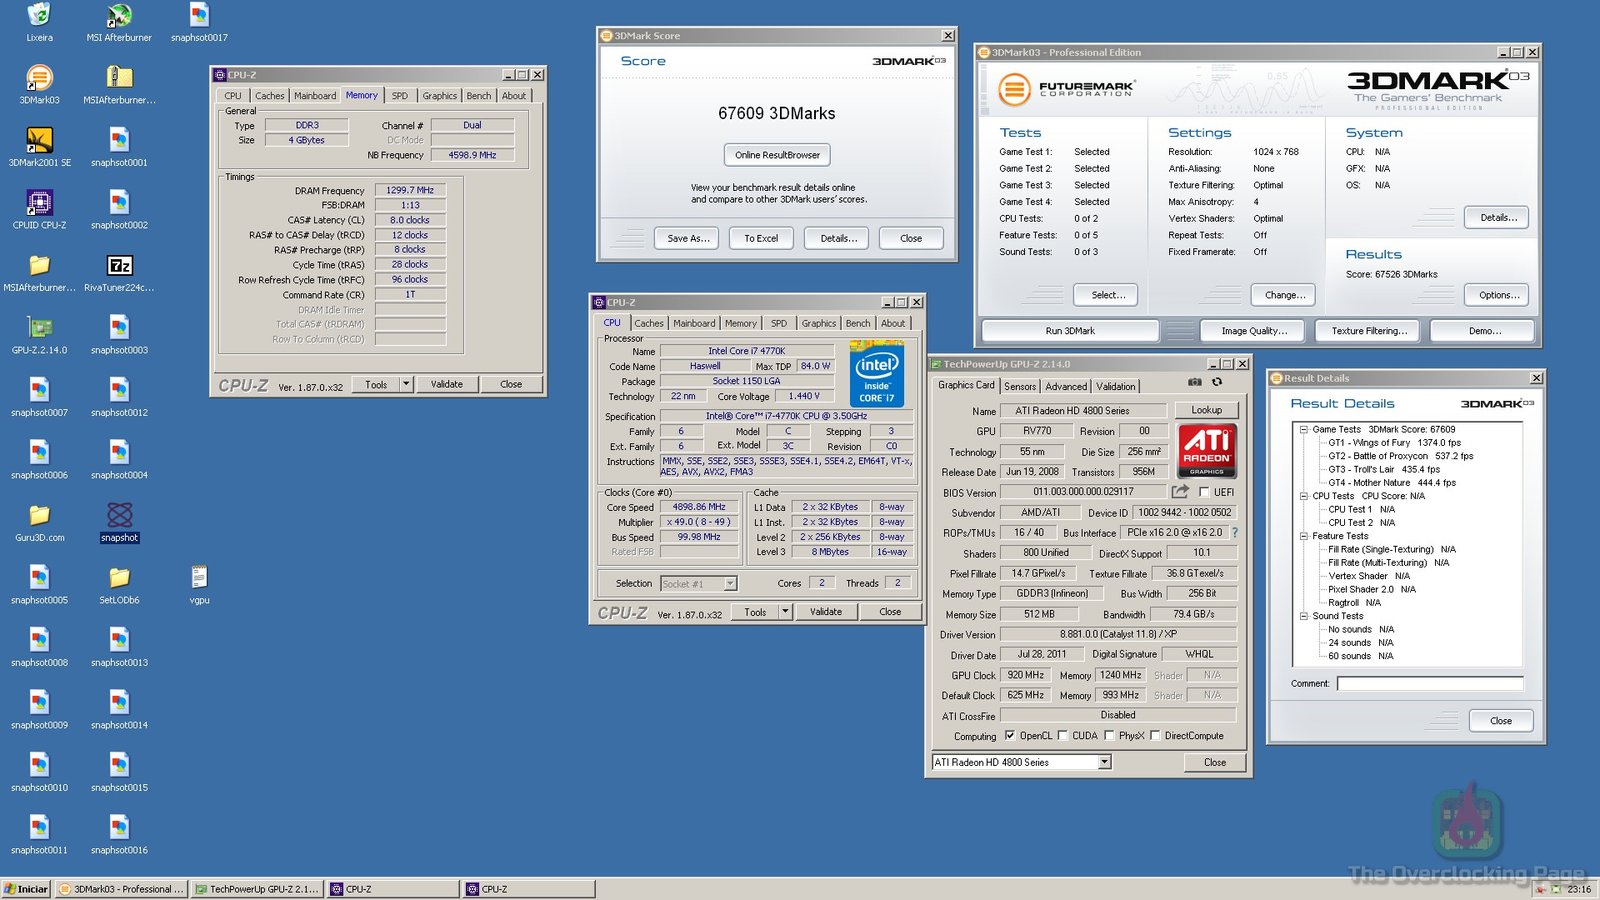Click the Online ResultBrowser button

[777, 155]
